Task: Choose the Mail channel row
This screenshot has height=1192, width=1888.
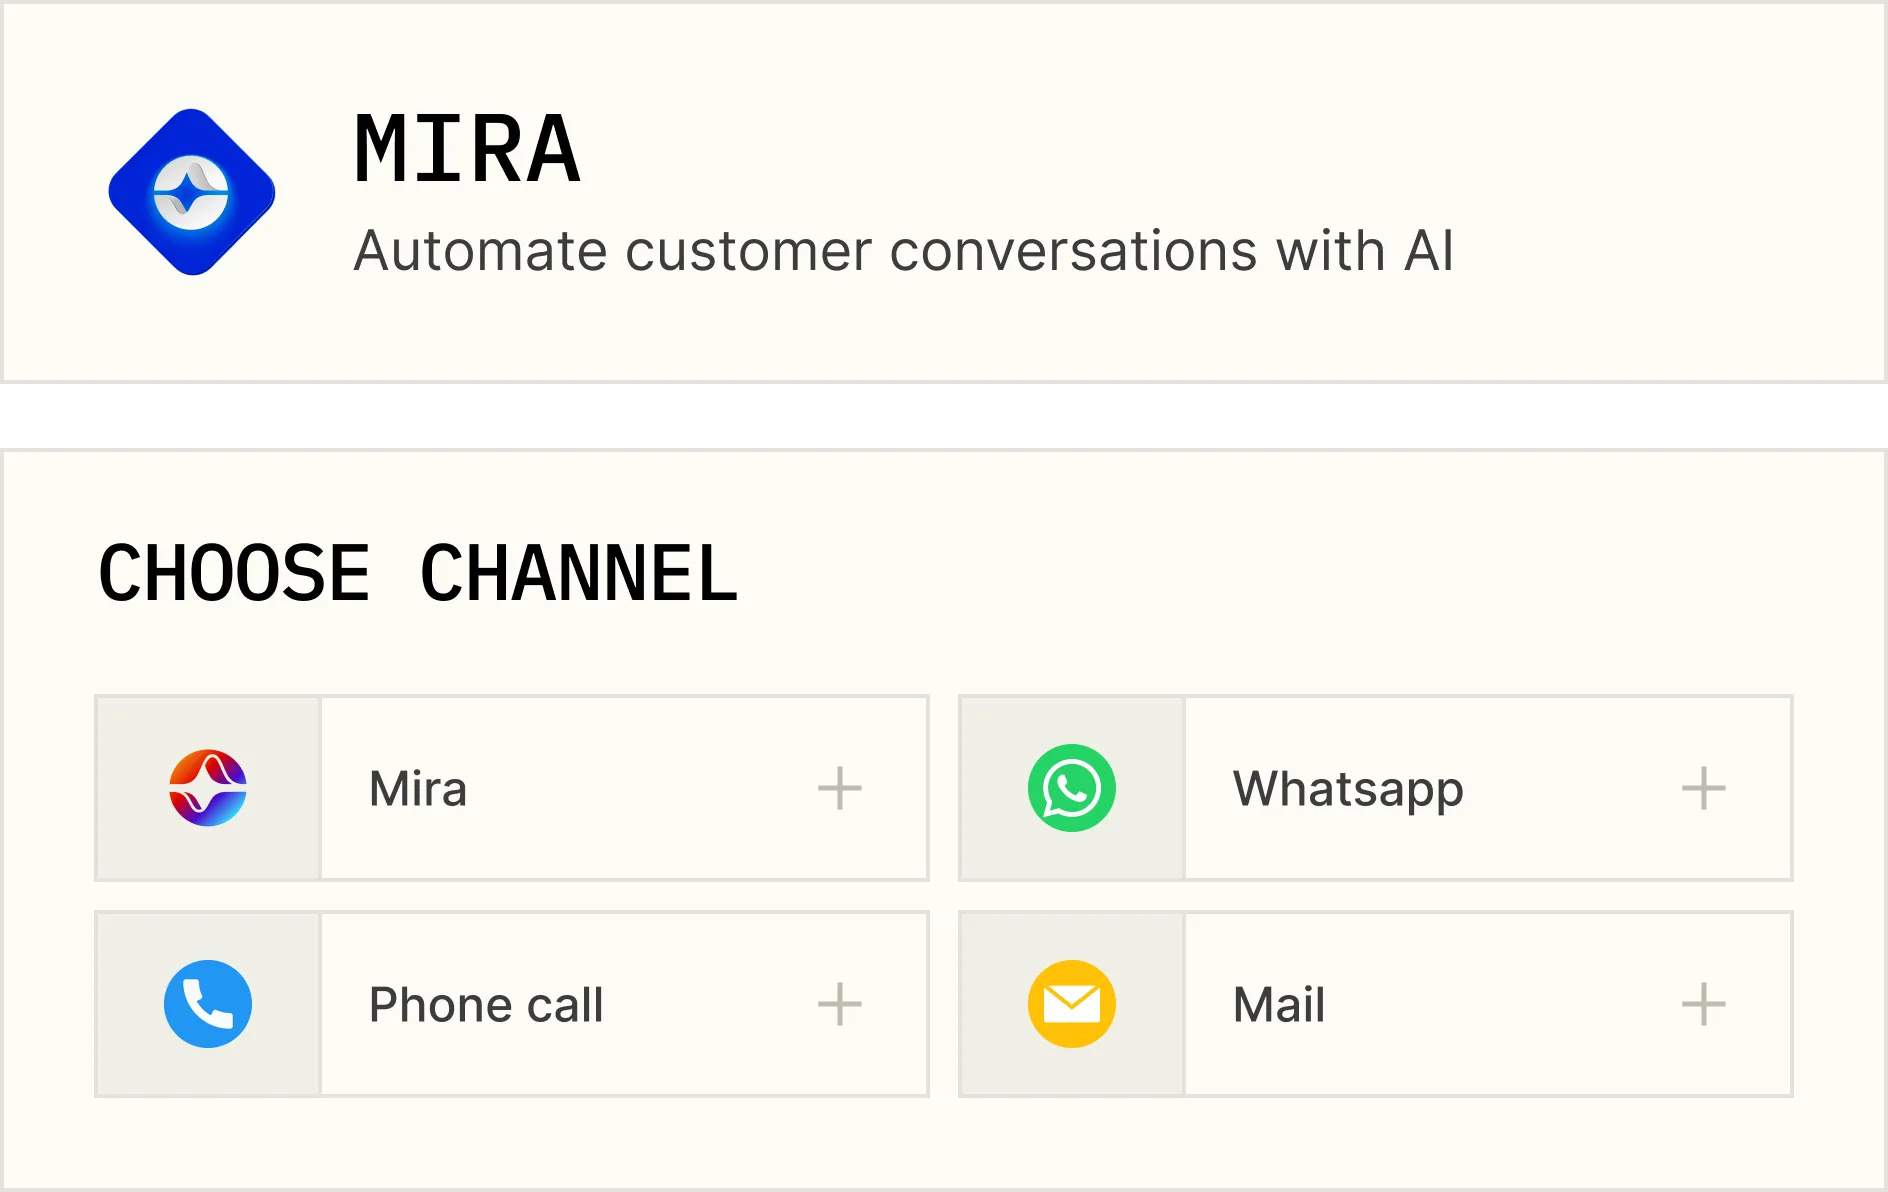Action: 1376,1004
